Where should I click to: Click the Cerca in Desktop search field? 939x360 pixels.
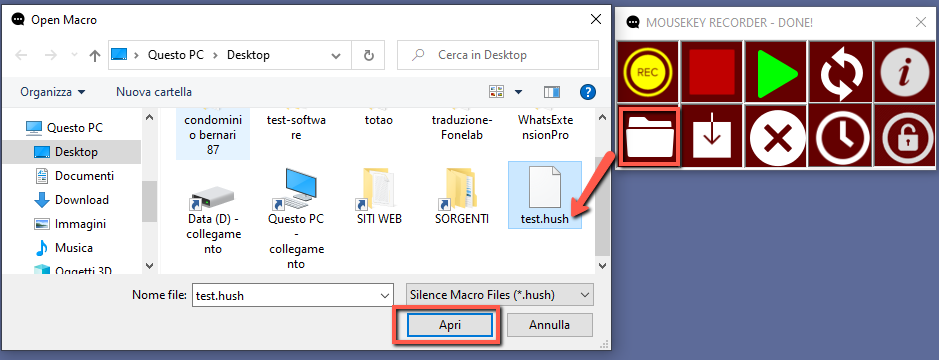pos(498,55)
